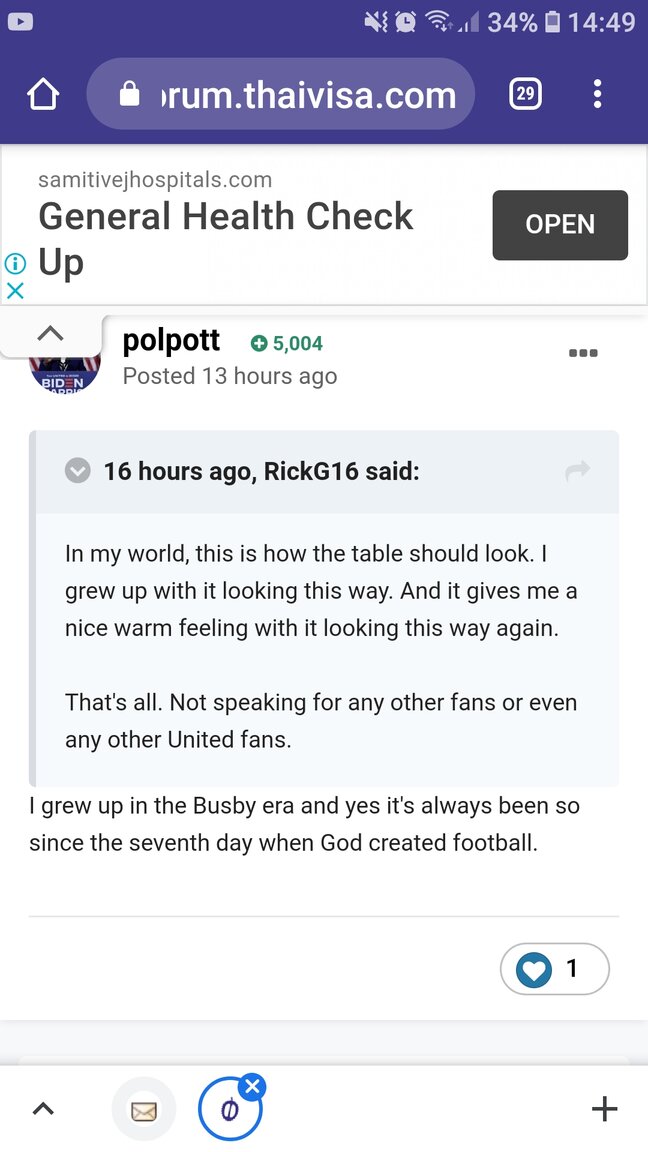Open the browser three-dot overflow menu
Viewport: 648px width, 1152px height.
tap(597, 95)
